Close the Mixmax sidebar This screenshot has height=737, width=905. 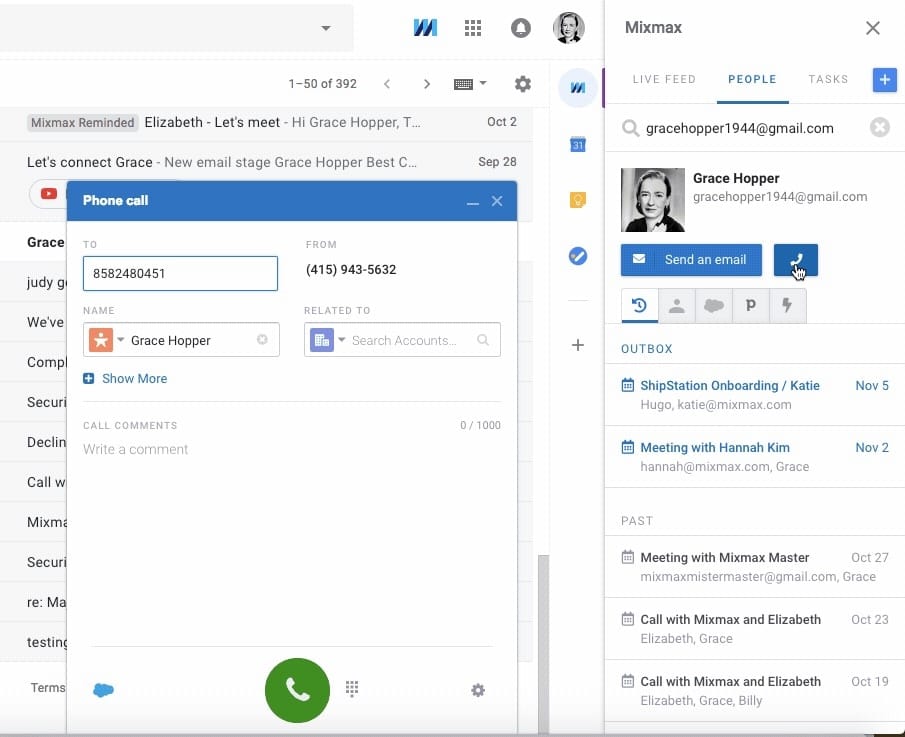873,28
